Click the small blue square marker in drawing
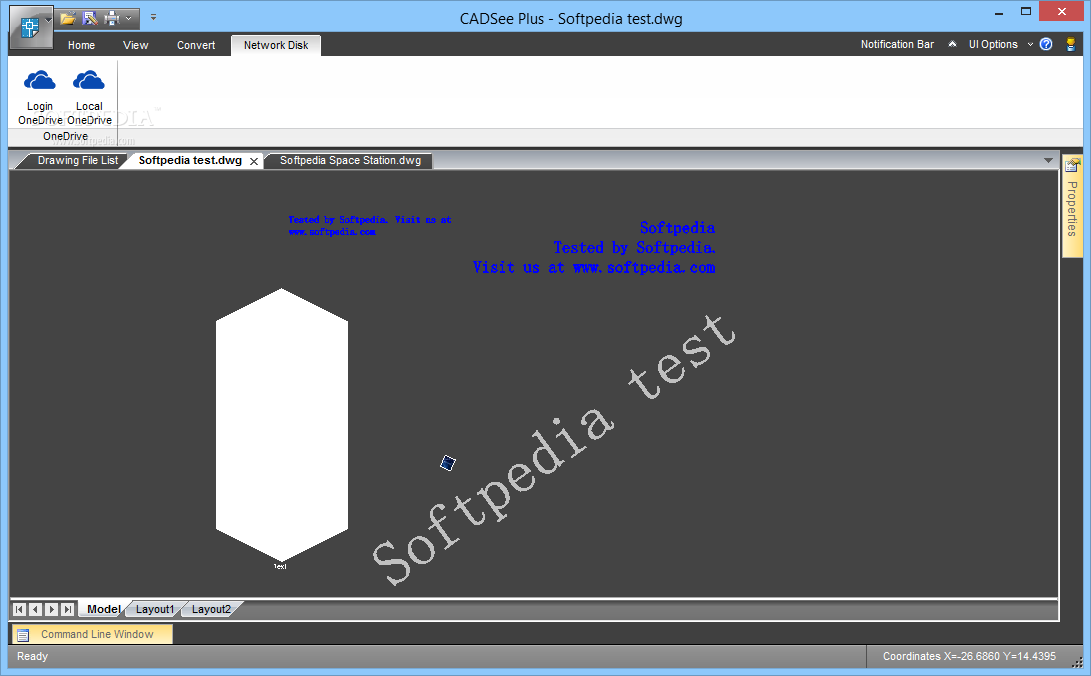 pyautogui.click(x=448, y=463)
